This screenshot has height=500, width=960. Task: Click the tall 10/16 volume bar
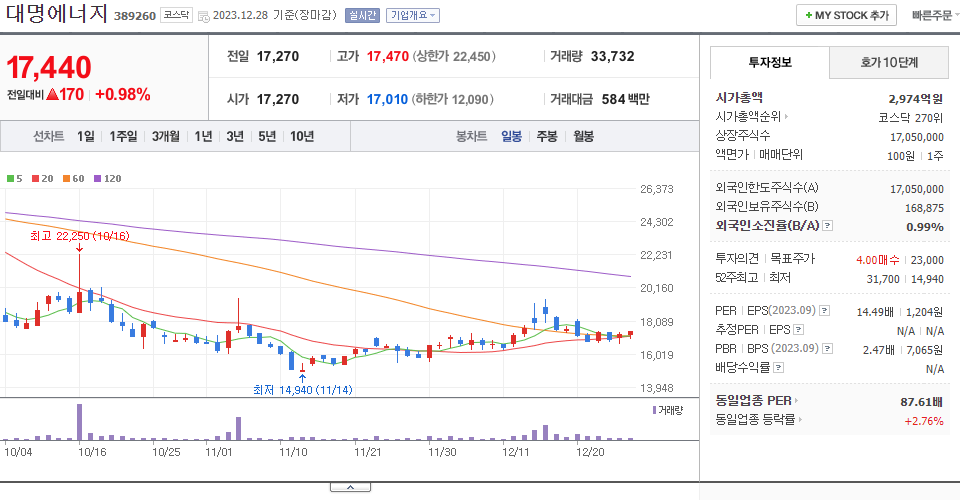click(80, 422)
